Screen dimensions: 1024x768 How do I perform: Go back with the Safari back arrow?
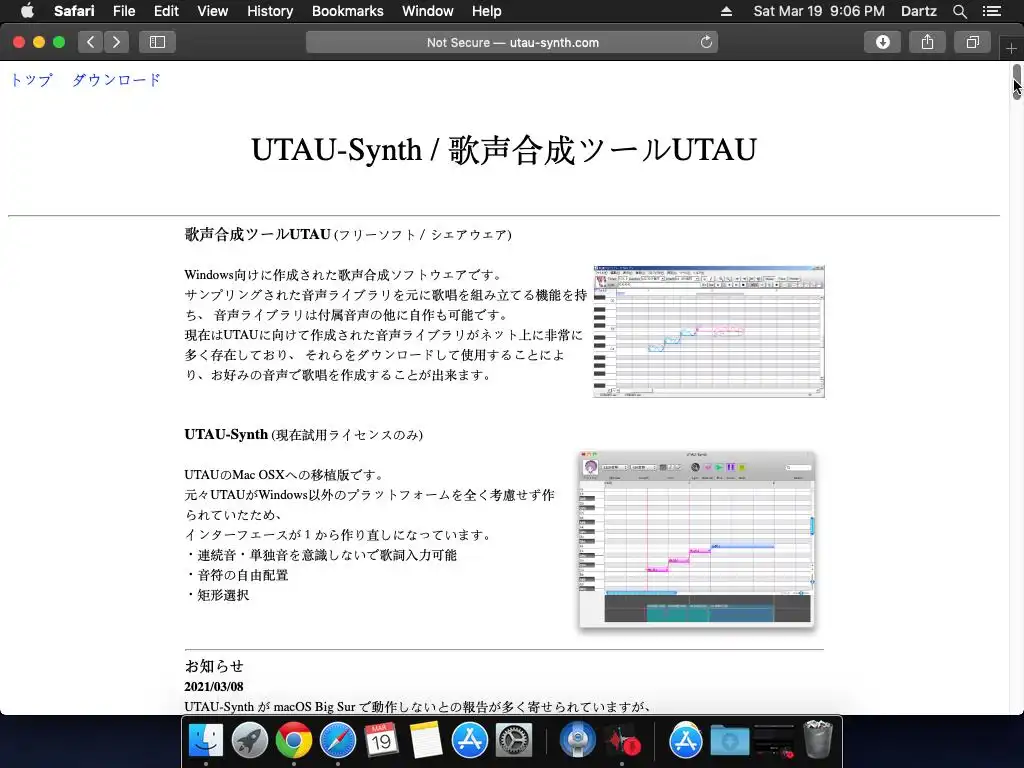pyautogui.click(x=91, y=42)
